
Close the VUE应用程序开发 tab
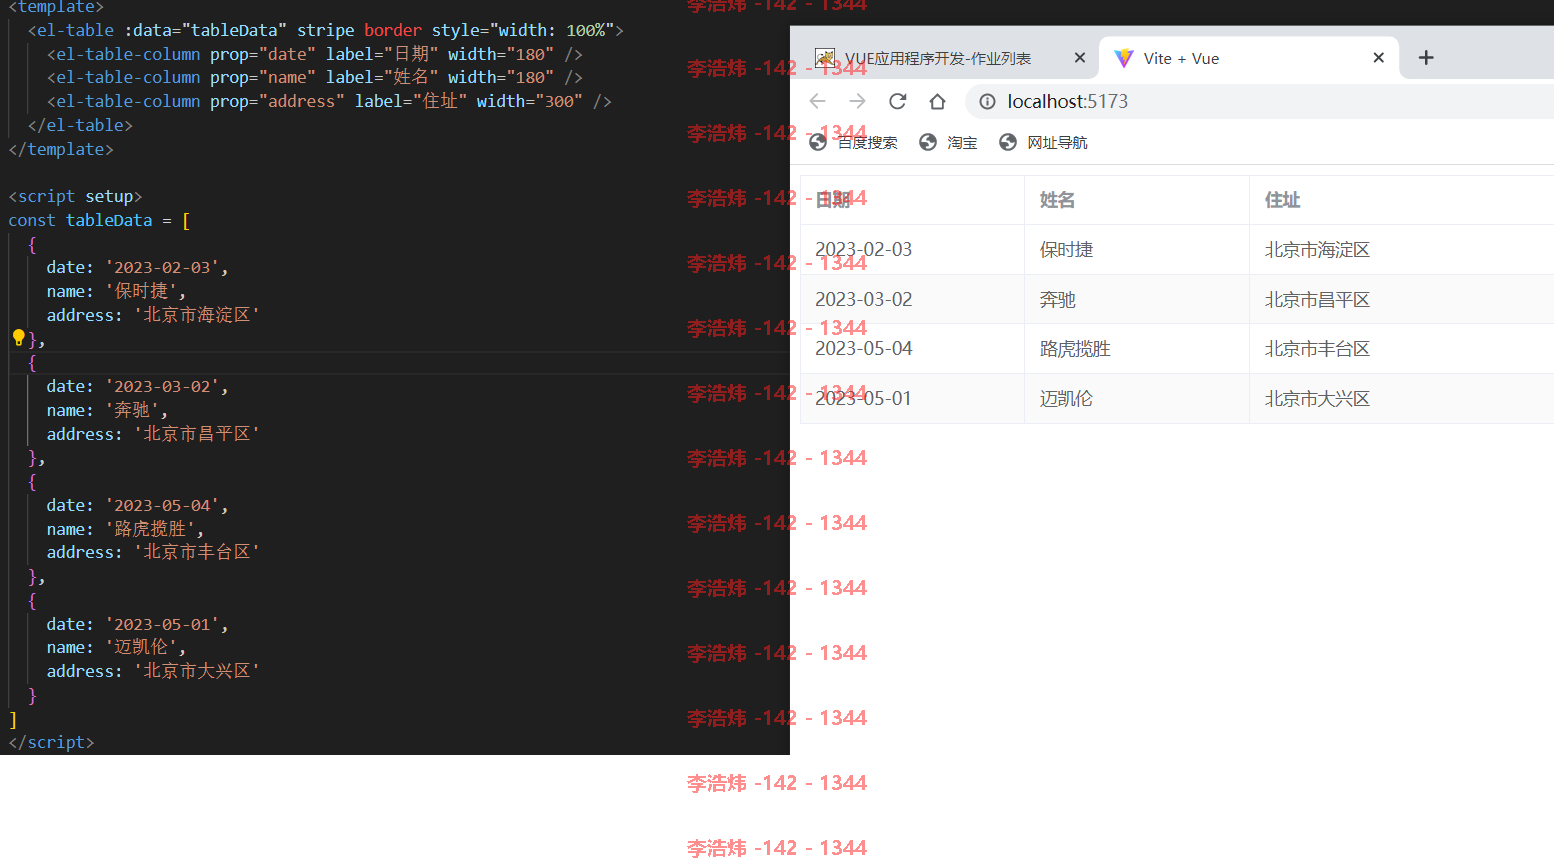(x=1080, y=58)
